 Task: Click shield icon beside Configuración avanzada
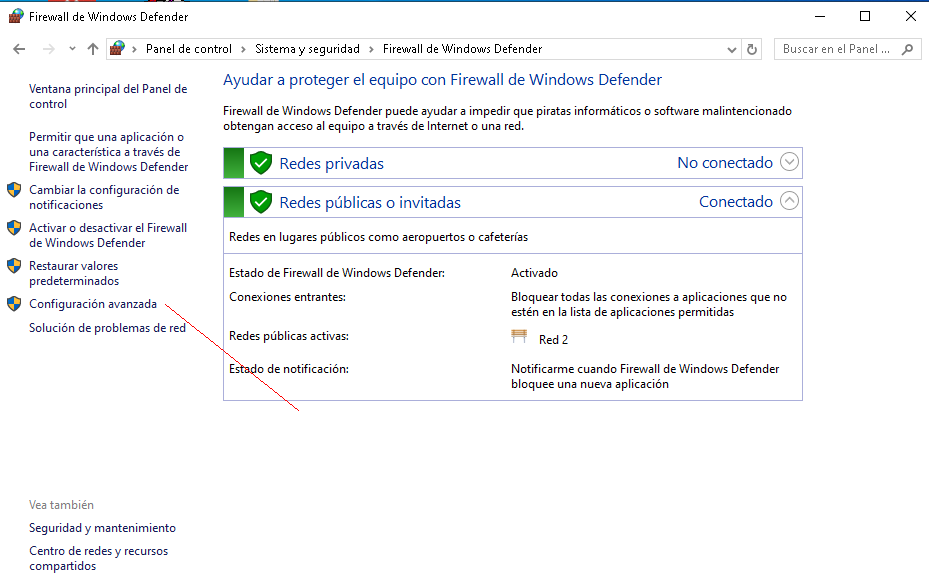pos(14,304)
